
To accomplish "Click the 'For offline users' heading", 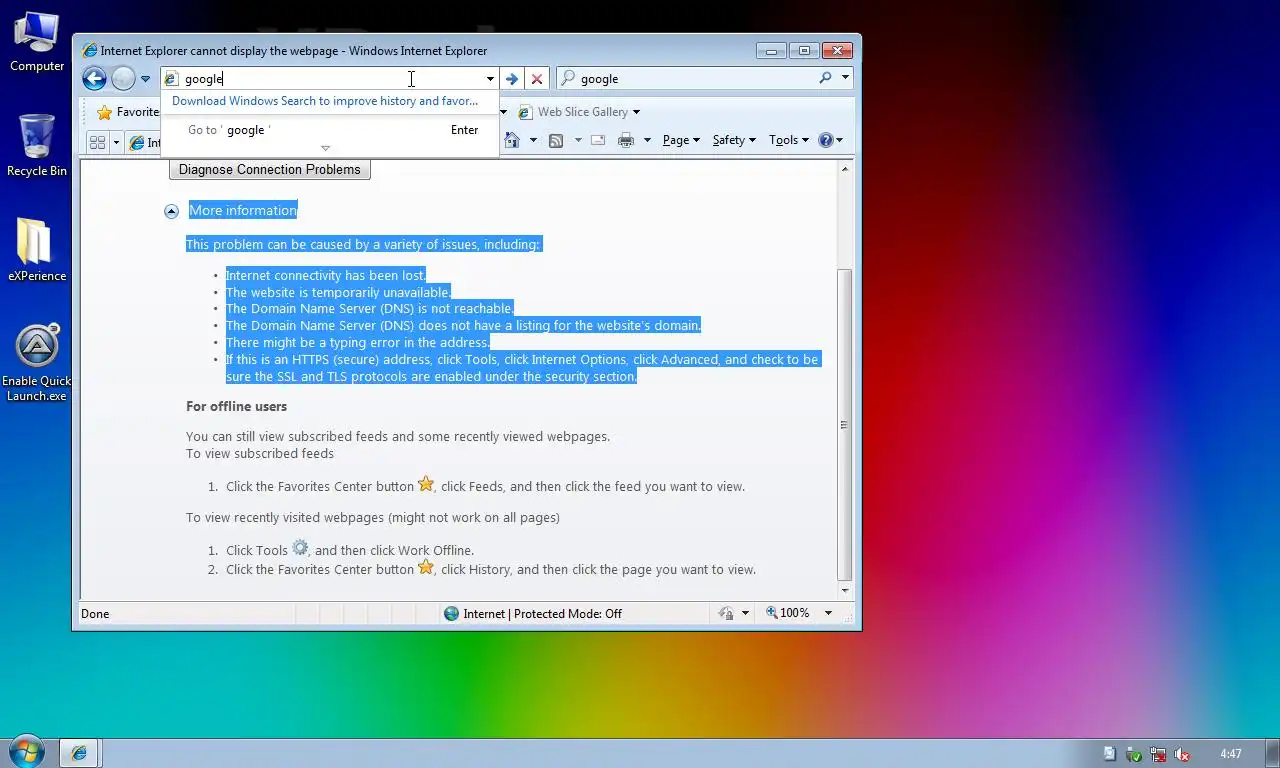I will pos(236,406).
